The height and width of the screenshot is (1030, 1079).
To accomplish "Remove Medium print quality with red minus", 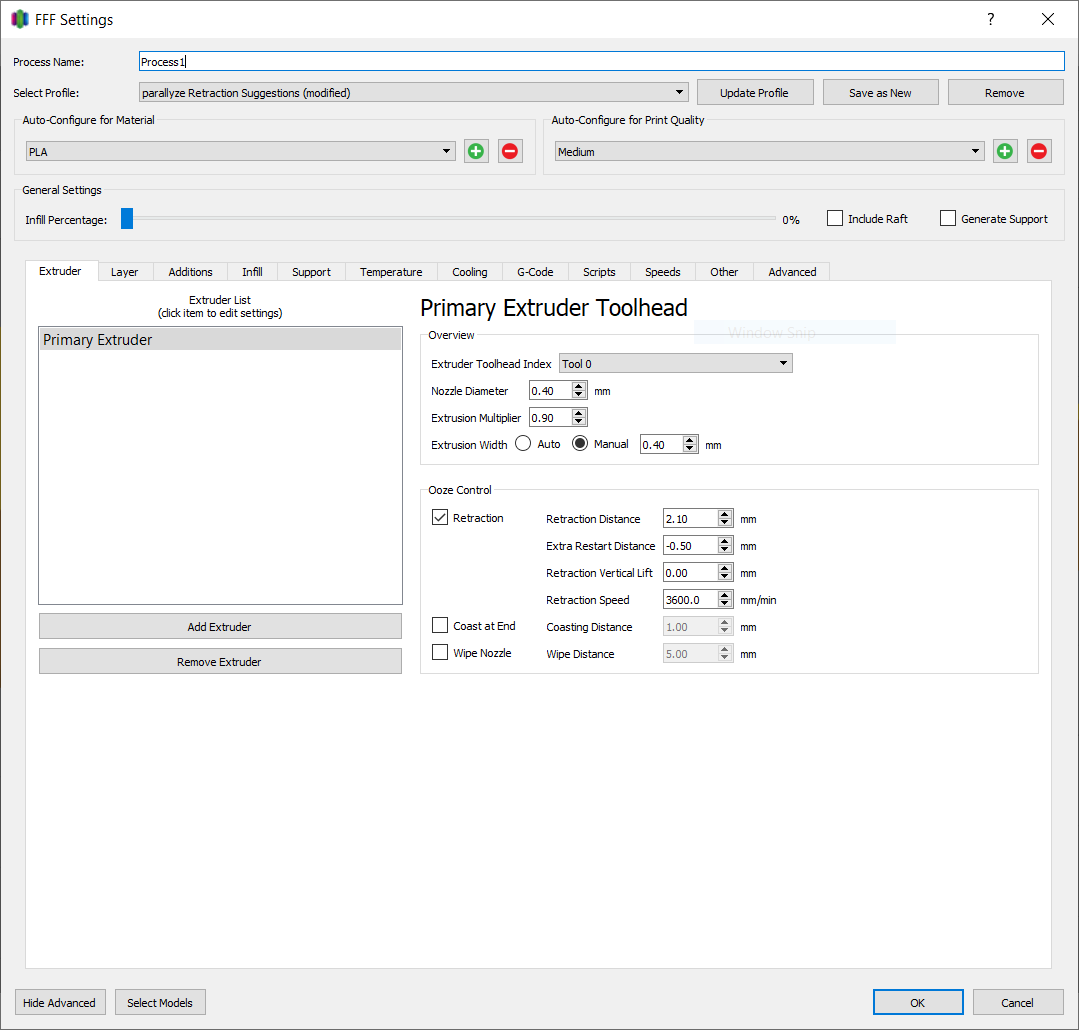I will [1039, 151].
